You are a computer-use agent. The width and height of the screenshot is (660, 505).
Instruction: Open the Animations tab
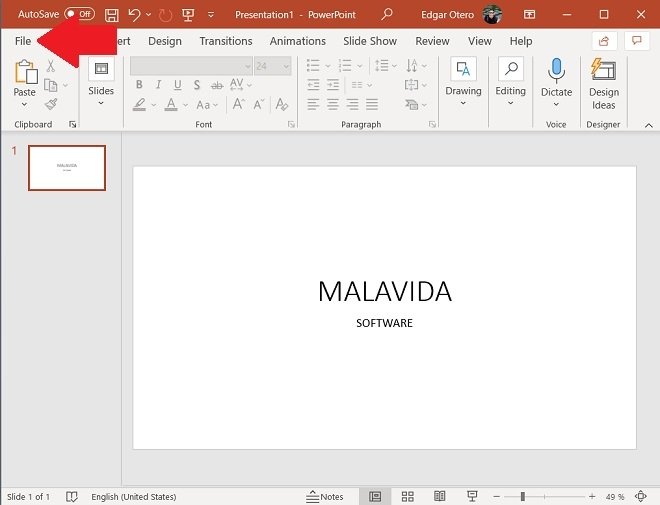[298, 41]
